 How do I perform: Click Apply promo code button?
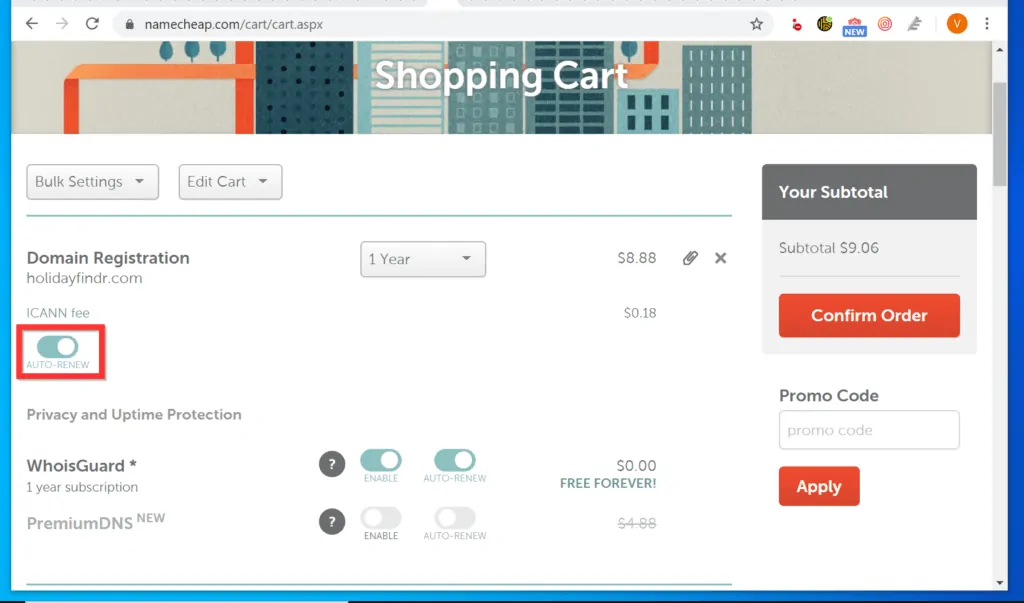pyautogui.click(x=819, y=486)
